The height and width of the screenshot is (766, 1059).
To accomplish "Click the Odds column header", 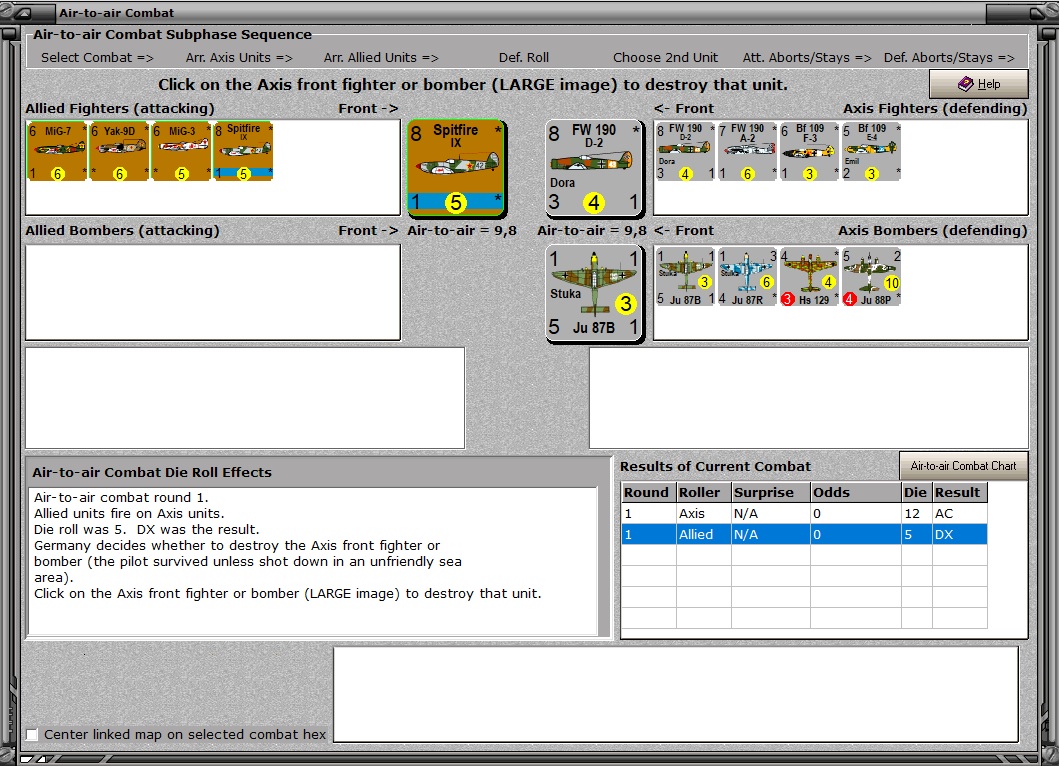I will 856,492.
